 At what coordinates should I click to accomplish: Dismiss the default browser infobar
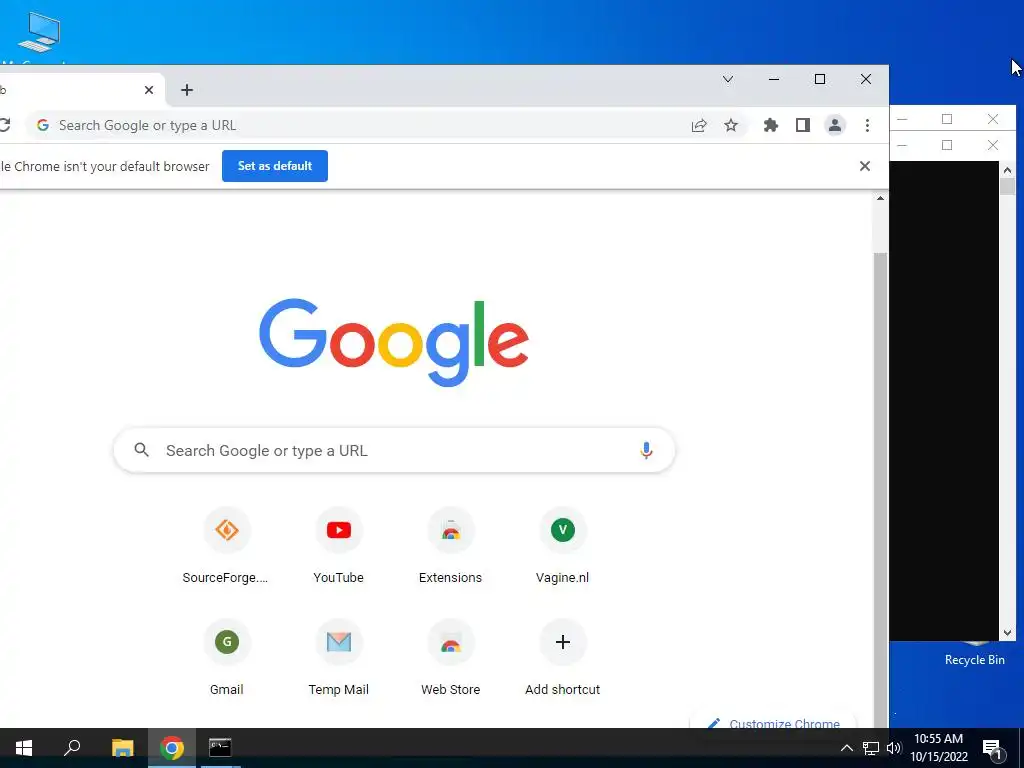865,166
